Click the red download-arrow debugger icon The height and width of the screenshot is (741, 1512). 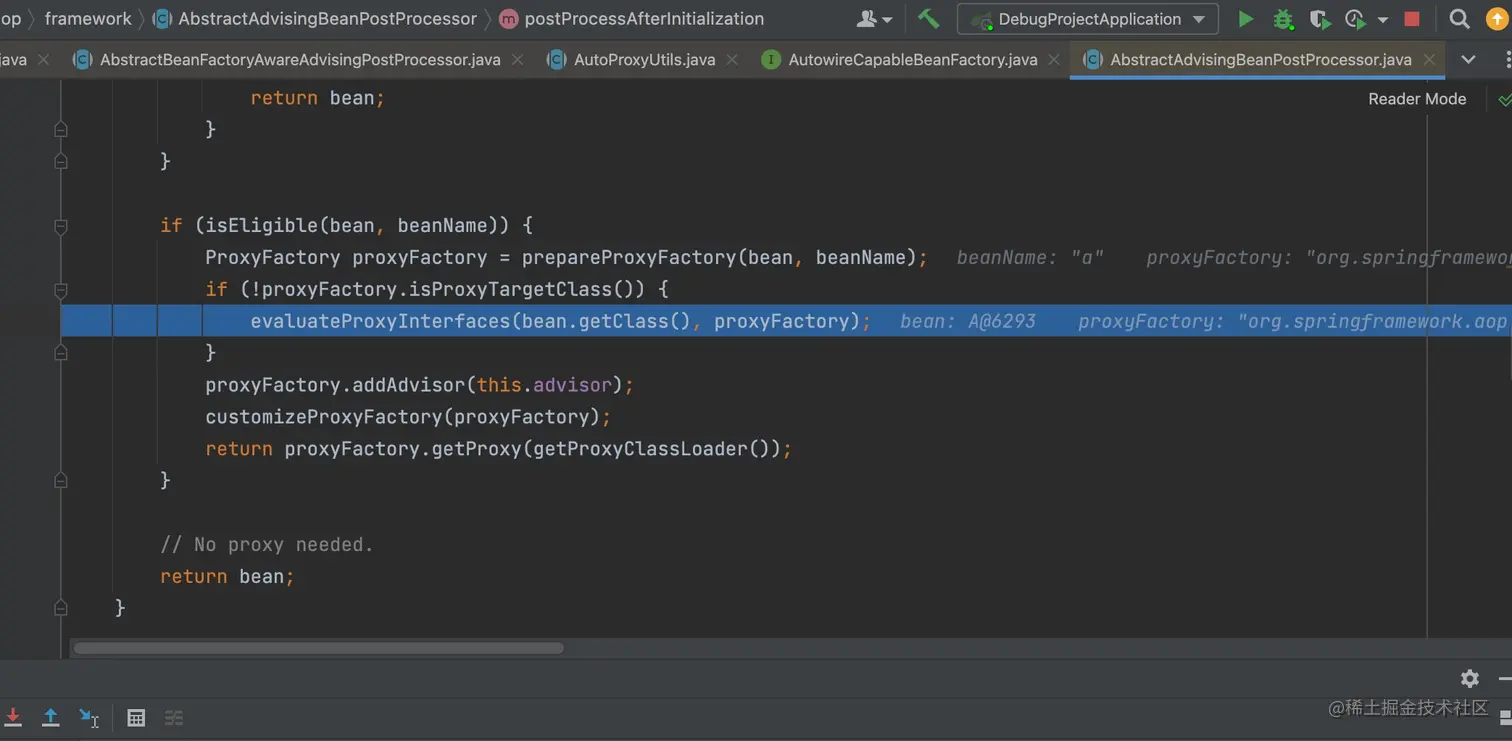[x=13, y=717]
